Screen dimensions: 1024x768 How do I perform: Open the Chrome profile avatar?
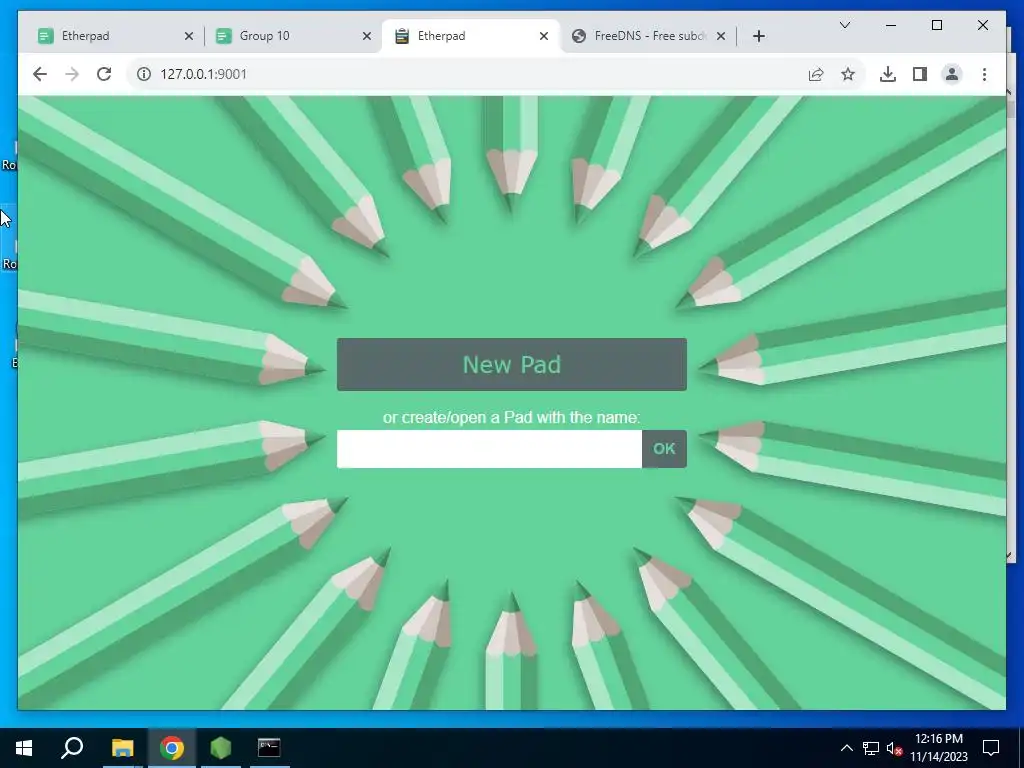click(x=952, y=74)
